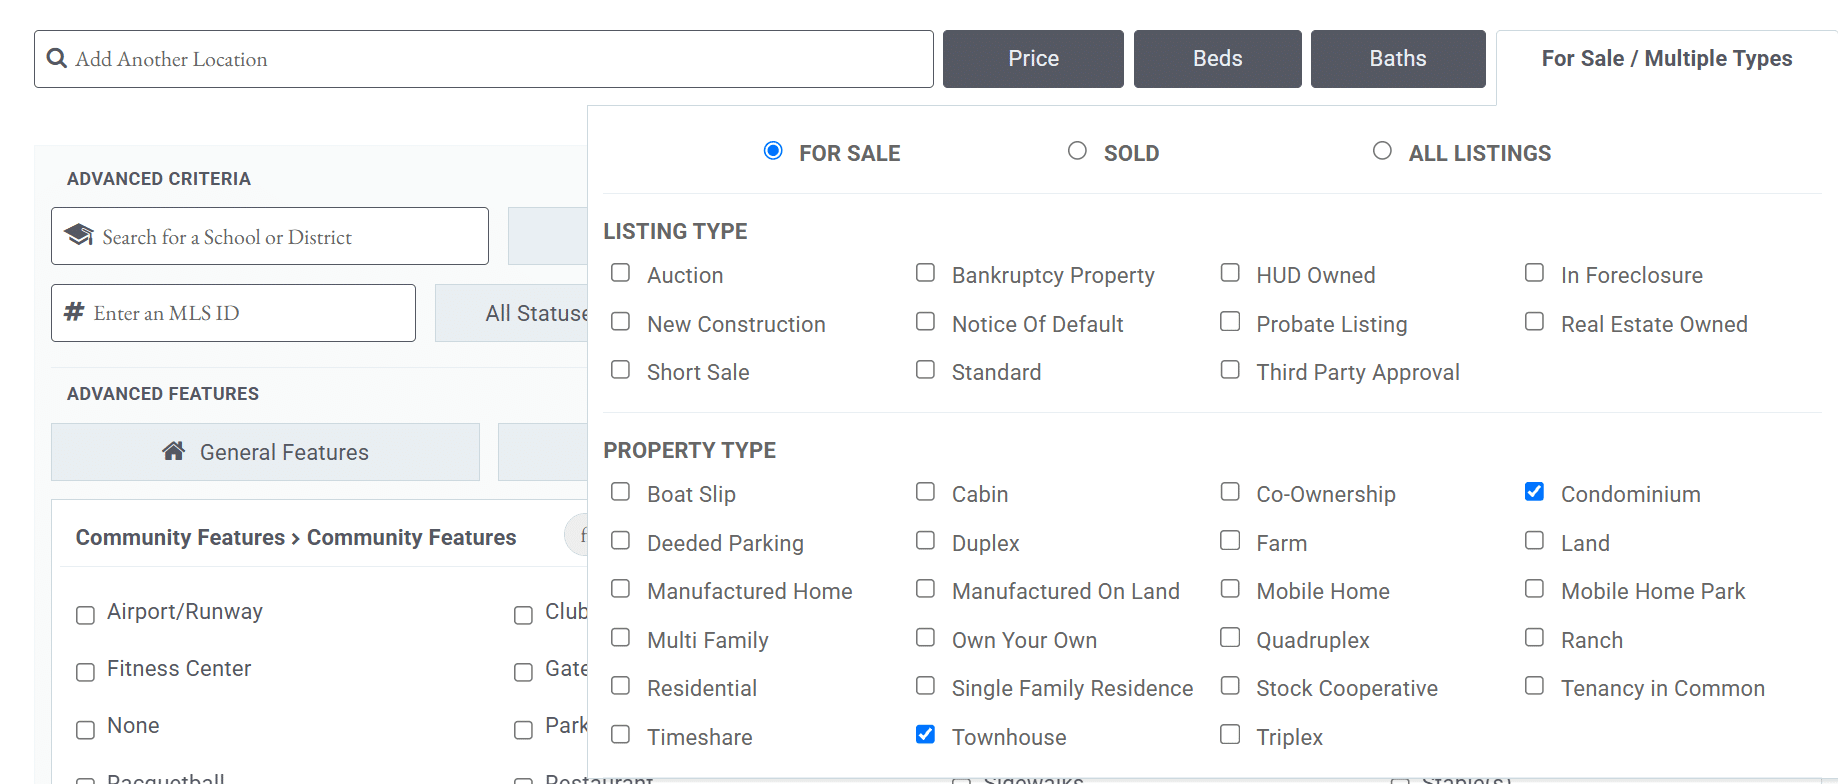Open the Beds filter dropdown
This screenshot has height=784, width=1838.
pyautogui.click(x=1217, y=59)
